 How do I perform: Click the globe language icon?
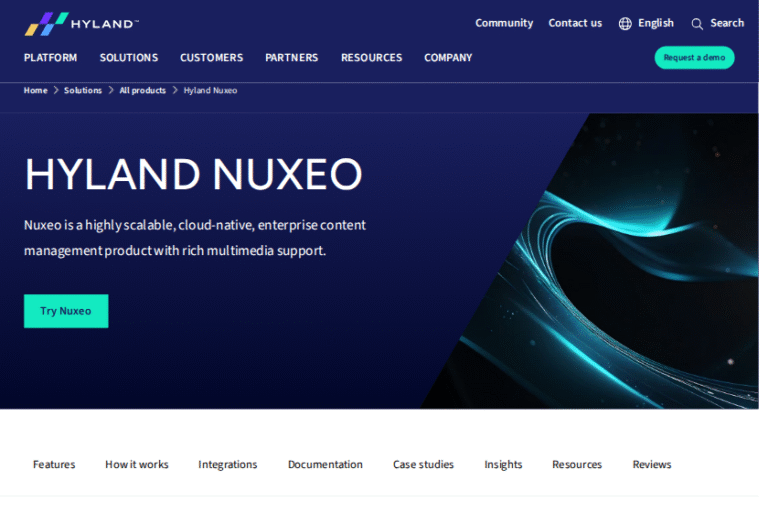(x=625, y=23)
